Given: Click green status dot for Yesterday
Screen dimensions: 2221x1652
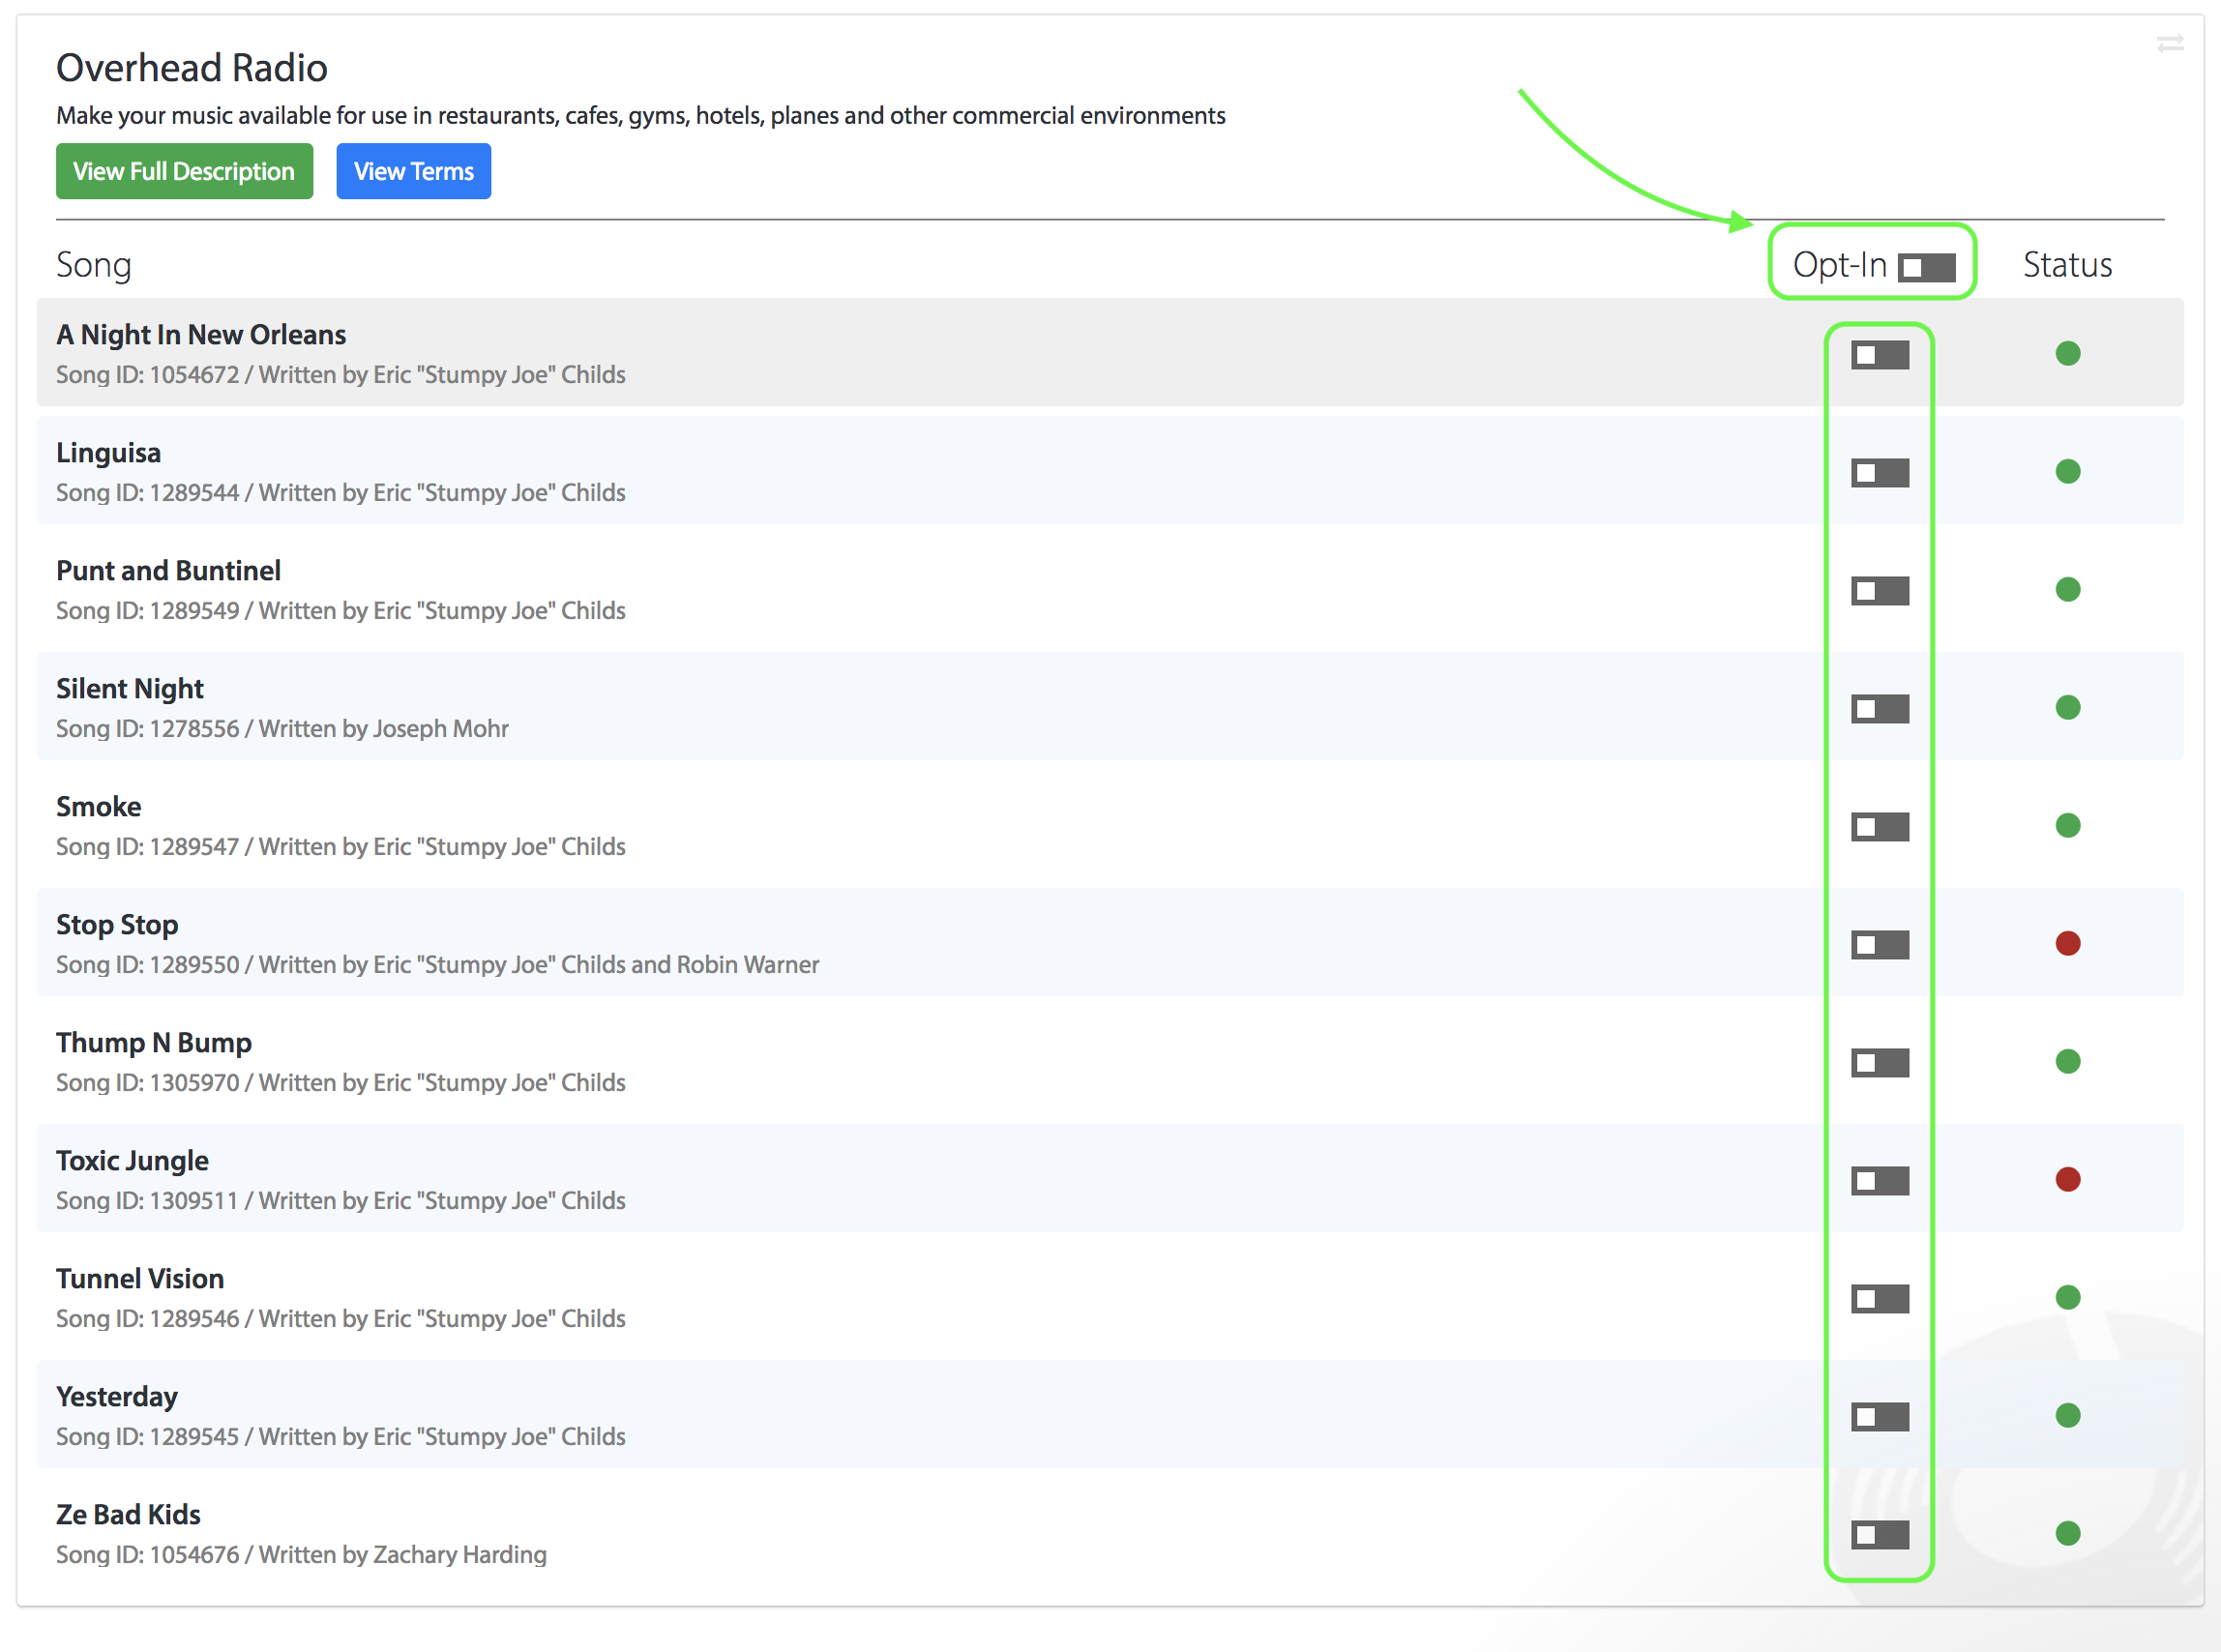Looking at the screenshot, I should pos(2067,1415).
